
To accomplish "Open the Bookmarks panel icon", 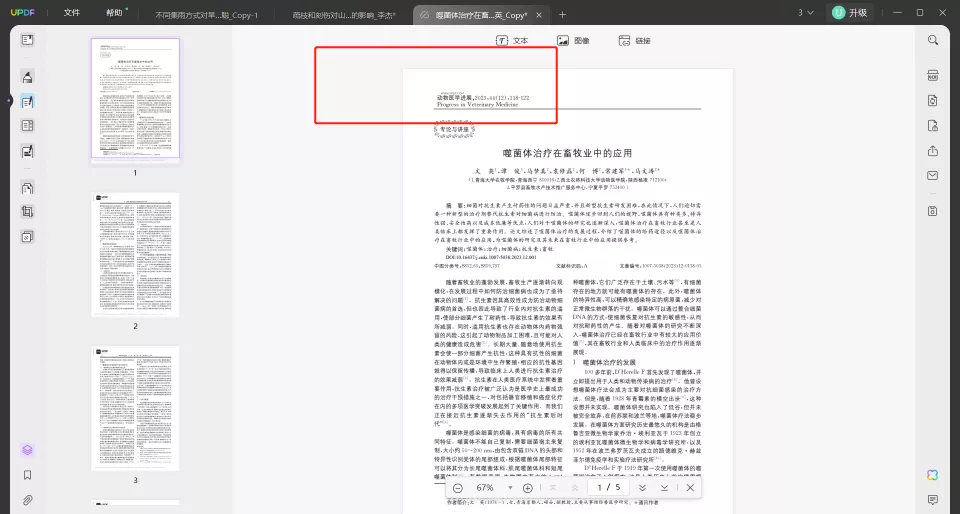I will click(x=27, y=475).
